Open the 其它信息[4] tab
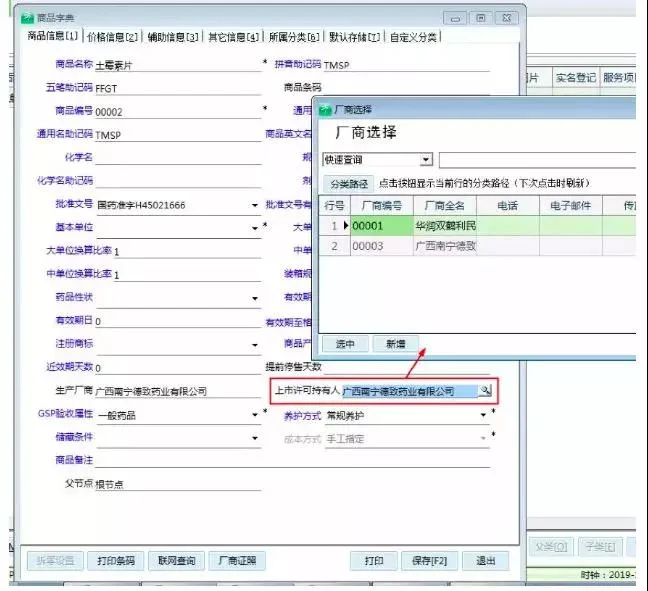This screenshot has width=648, height=591. click(233, 37)
